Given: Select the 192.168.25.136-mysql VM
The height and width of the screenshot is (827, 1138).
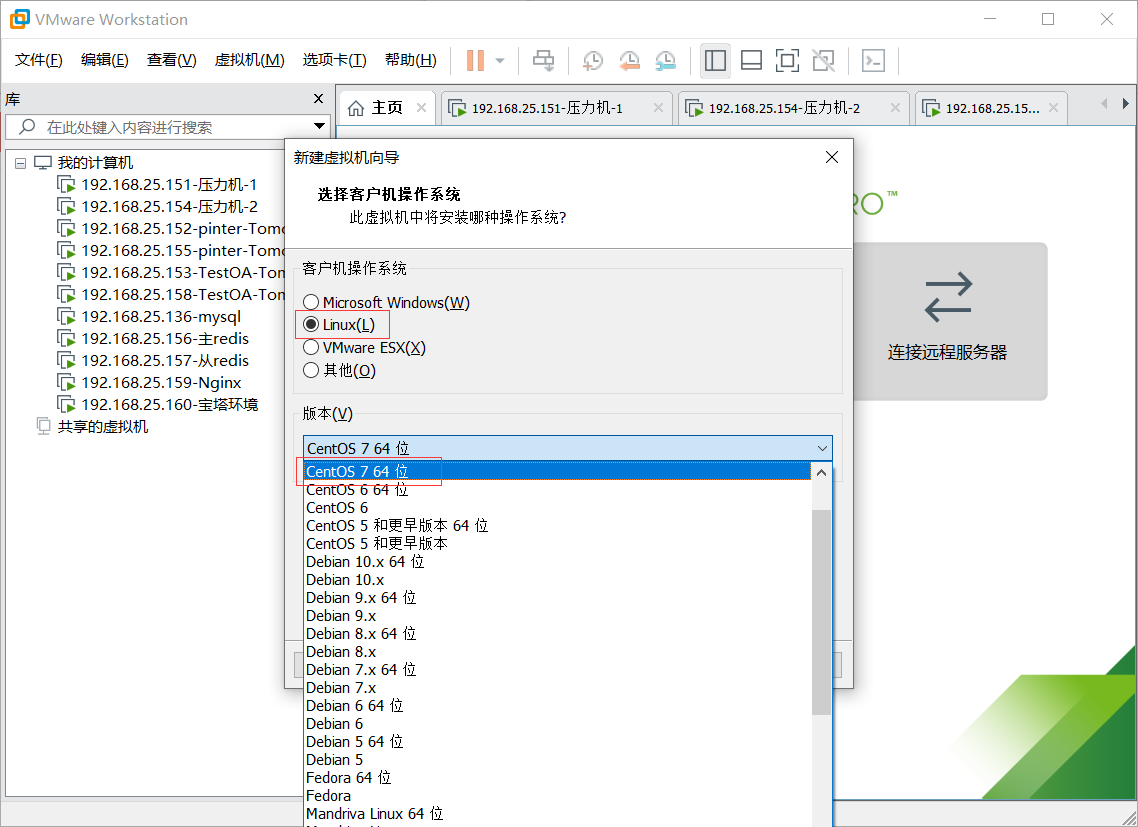Looking at the screenshot, I should [x=149, y=317].
